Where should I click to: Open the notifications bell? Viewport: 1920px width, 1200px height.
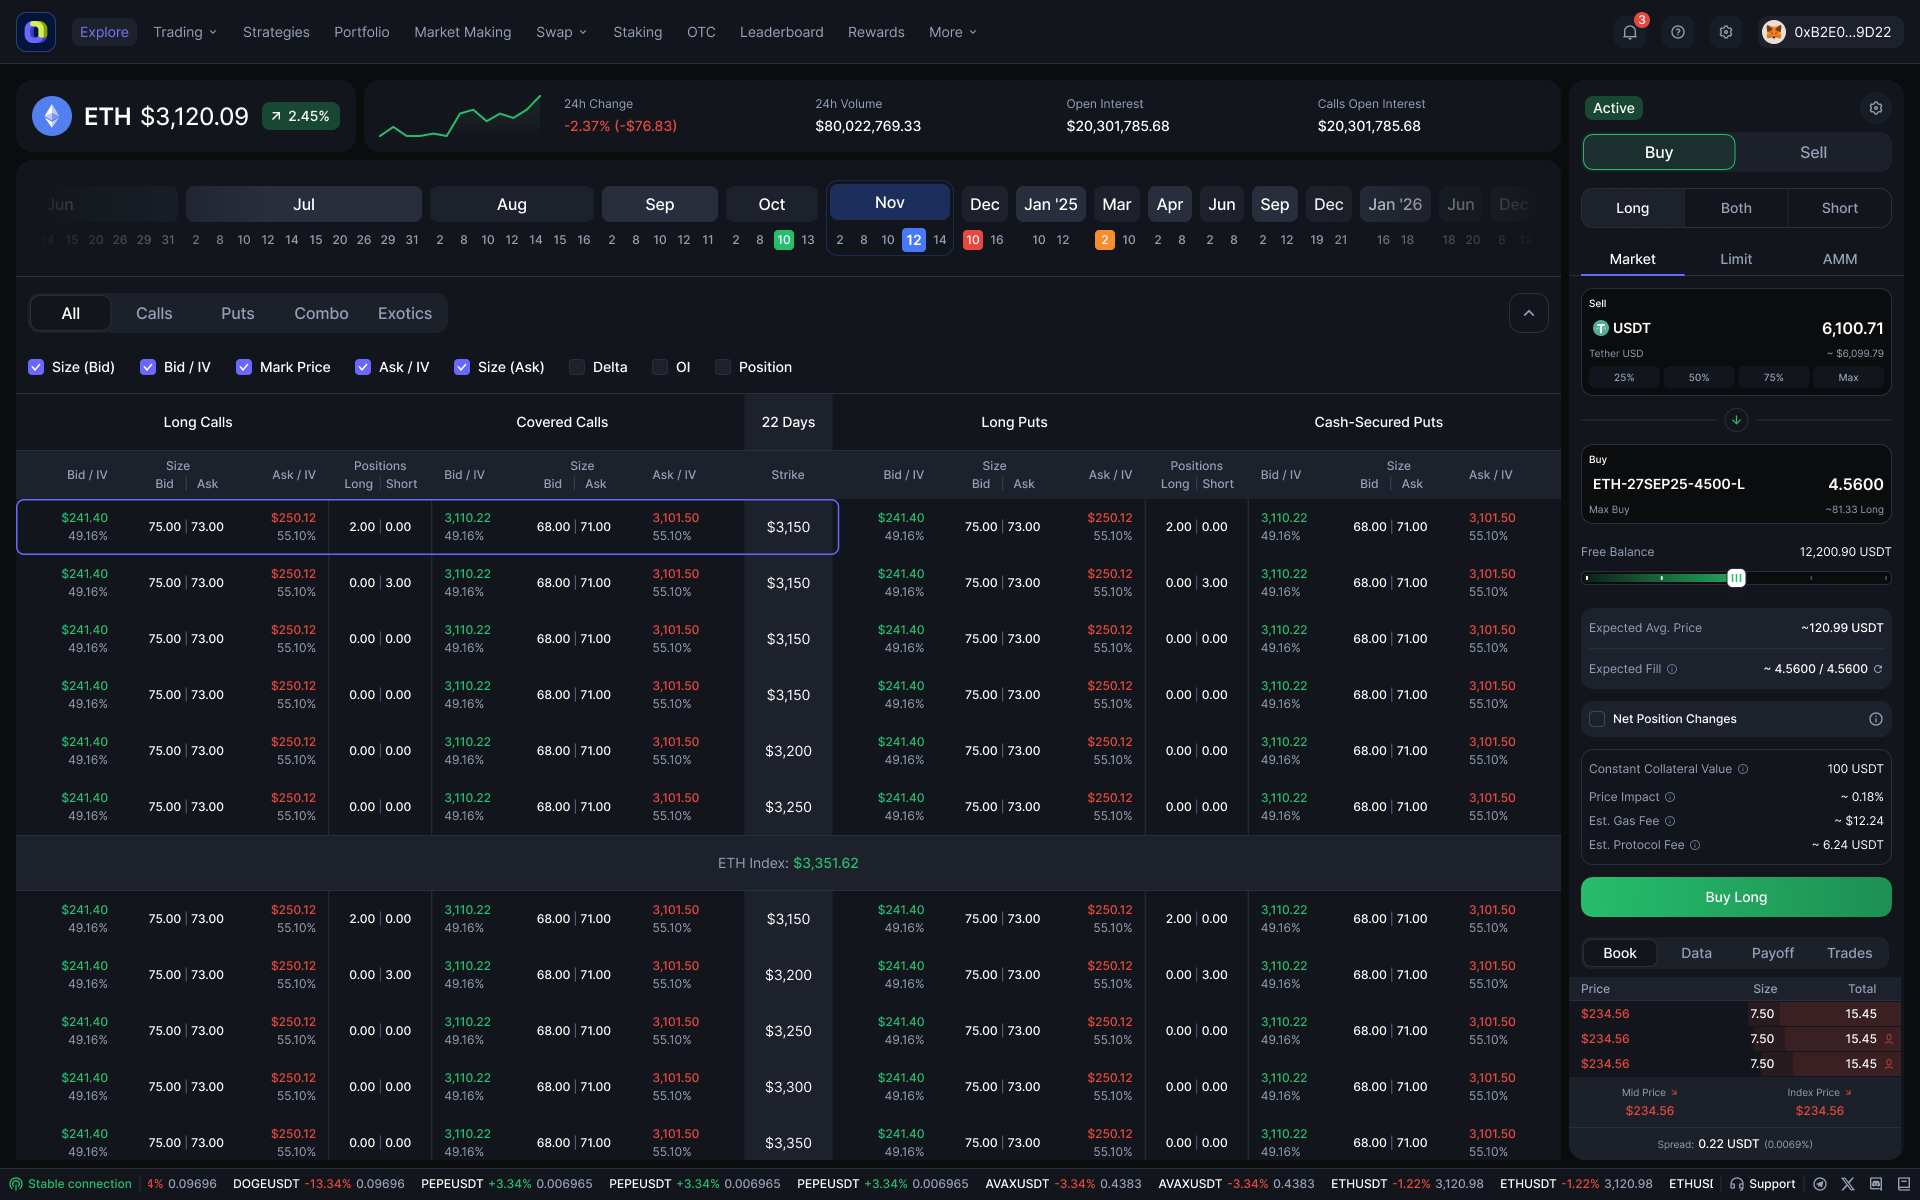pyautogui.click(x=1630, y=32)
